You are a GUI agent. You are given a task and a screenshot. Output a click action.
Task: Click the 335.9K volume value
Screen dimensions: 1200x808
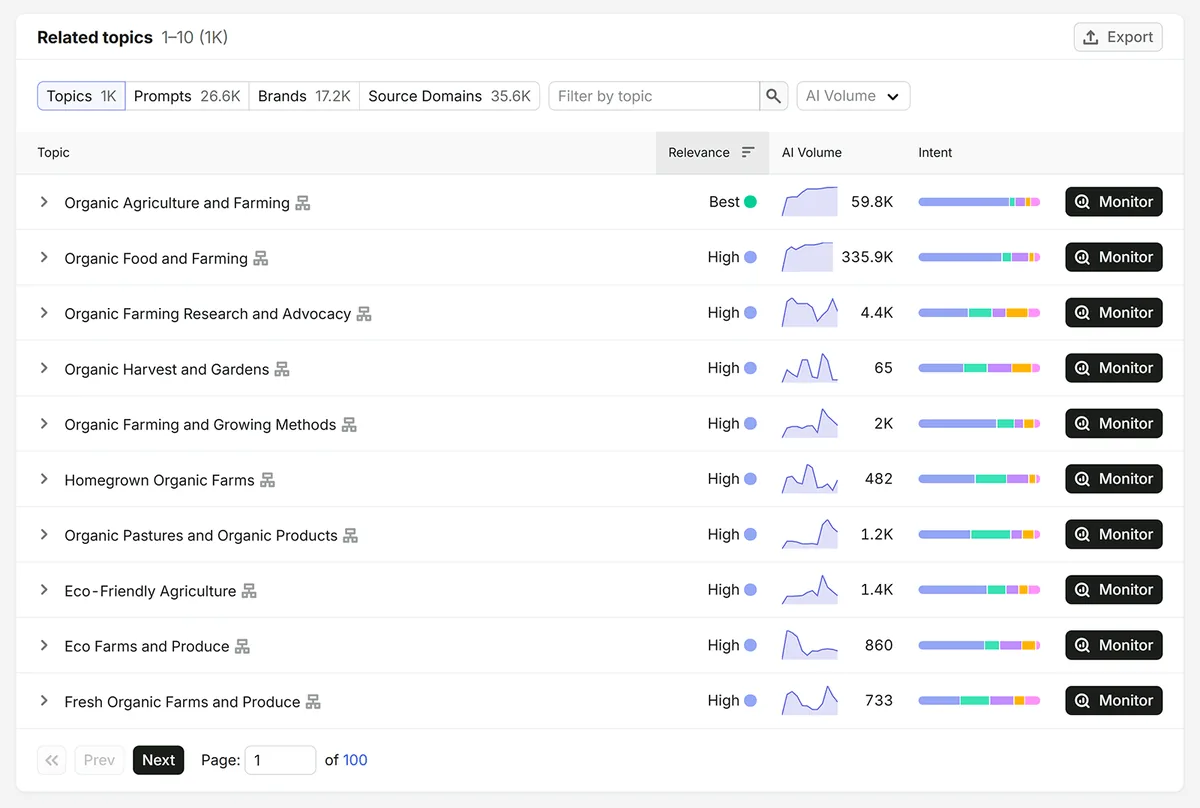(867, 257)
